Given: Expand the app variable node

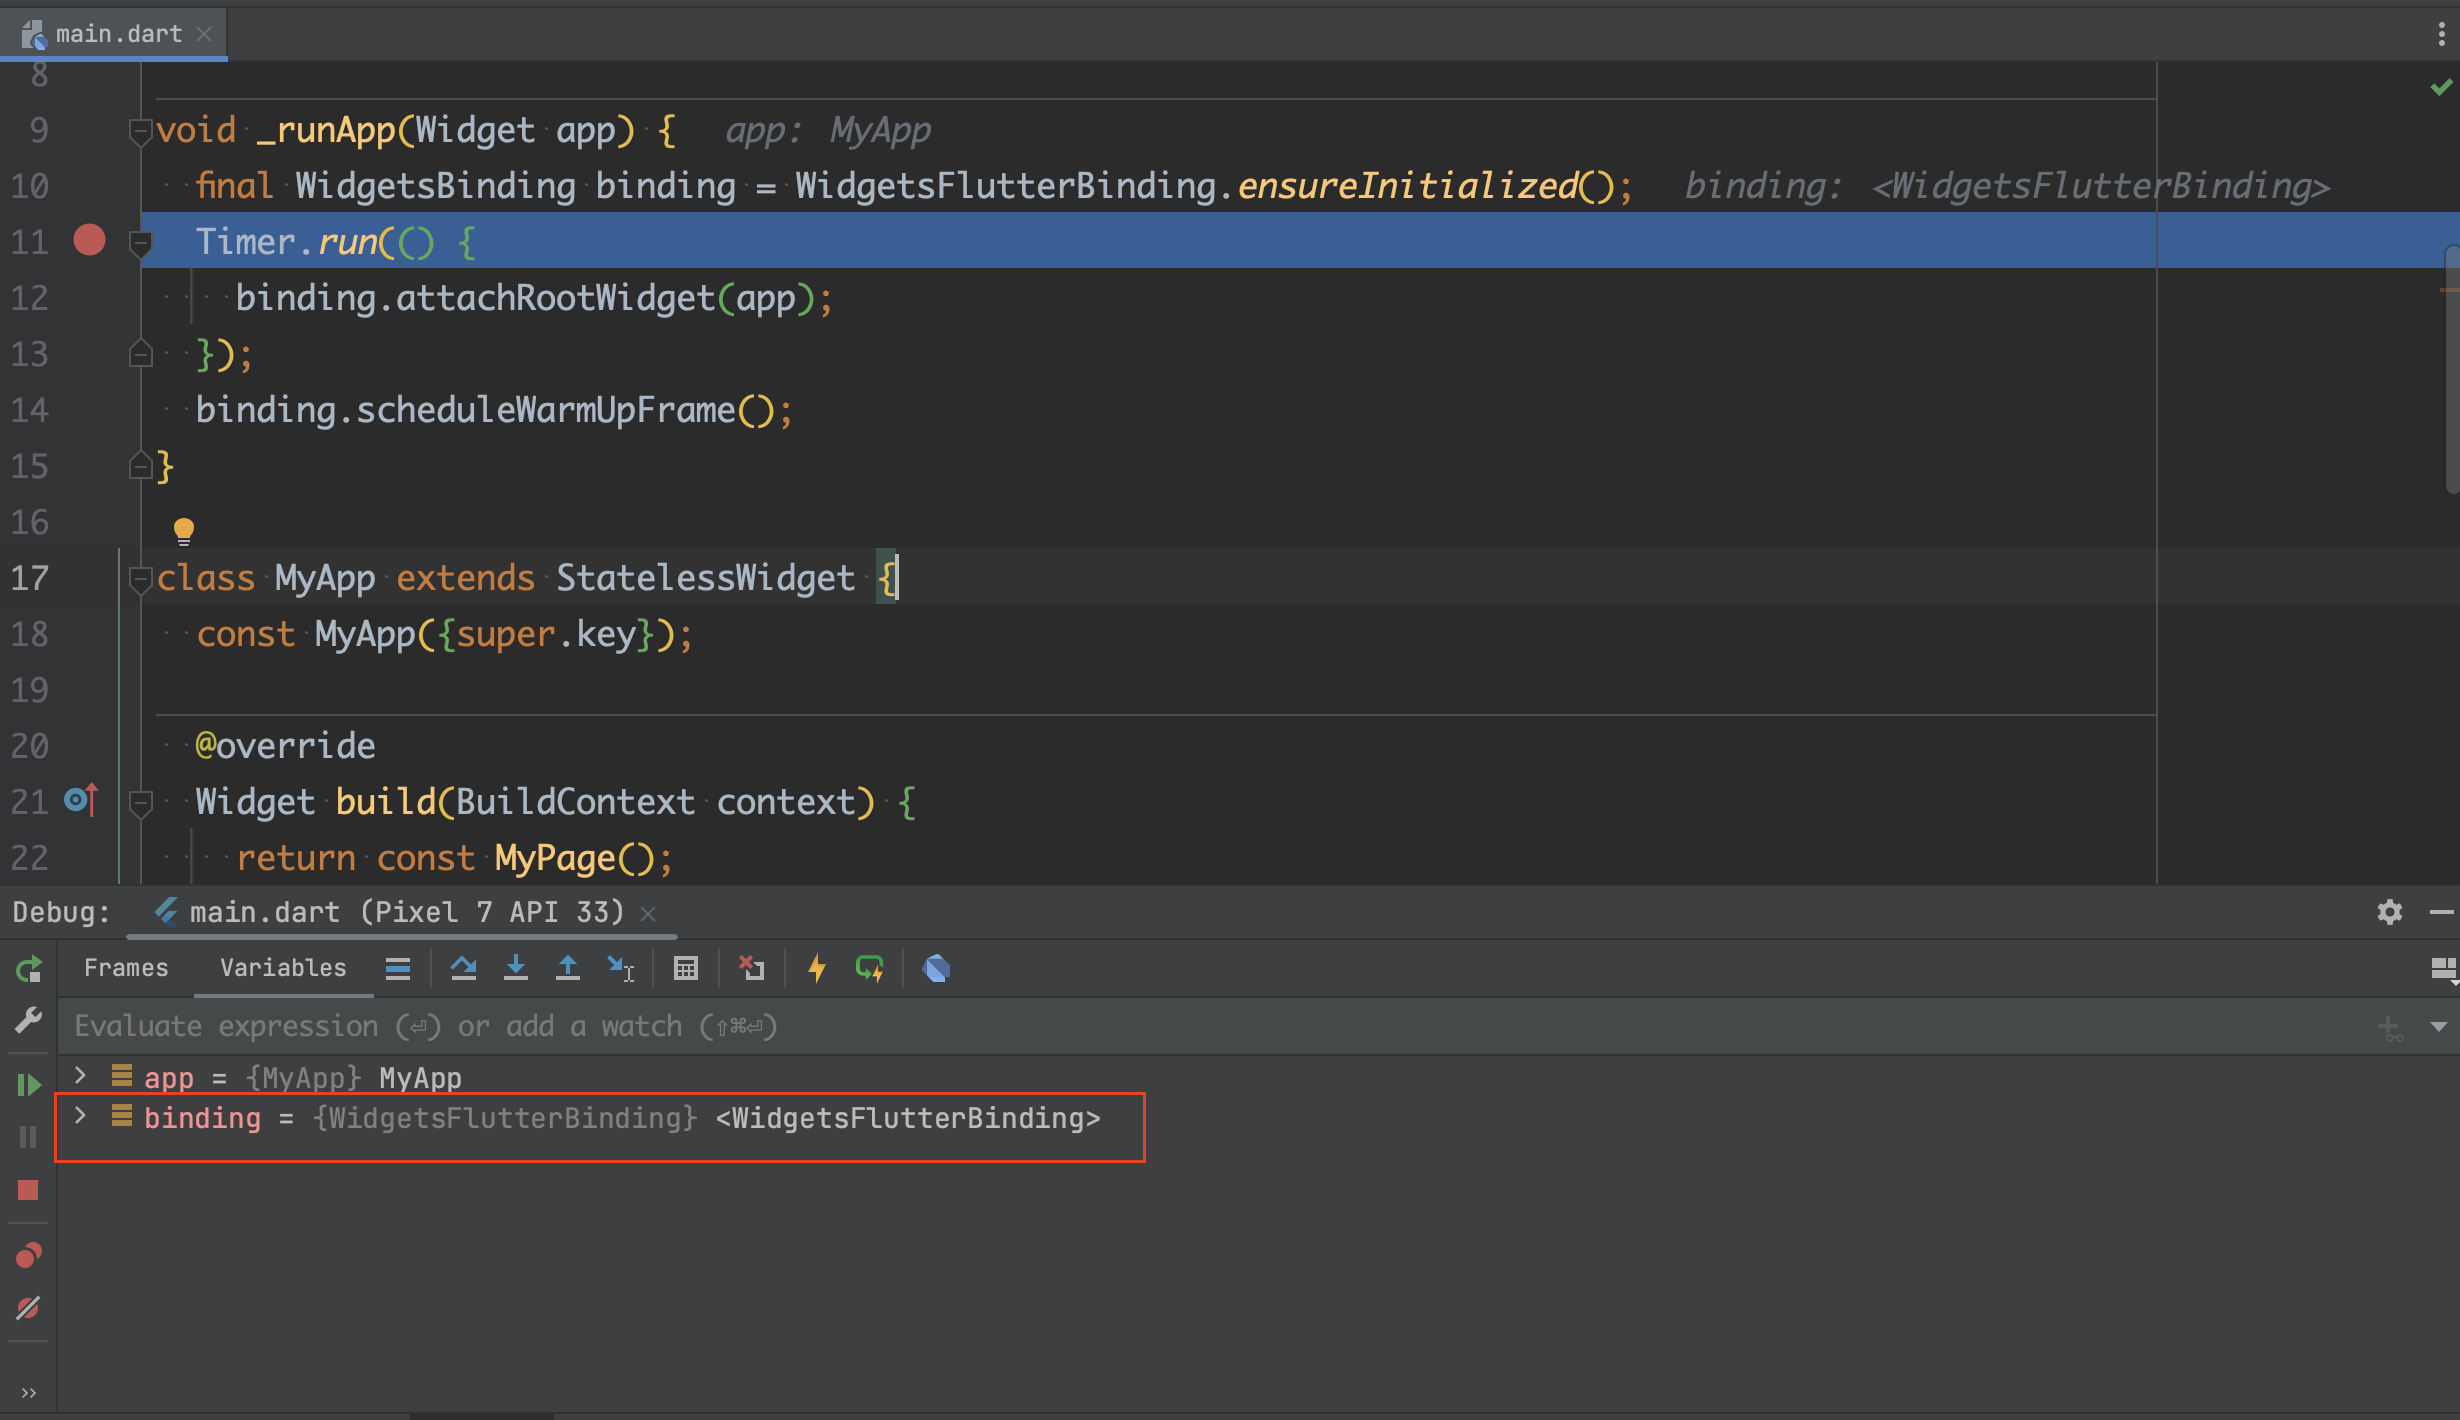Looking at the screenshot, I should (x=80, y=1076).
